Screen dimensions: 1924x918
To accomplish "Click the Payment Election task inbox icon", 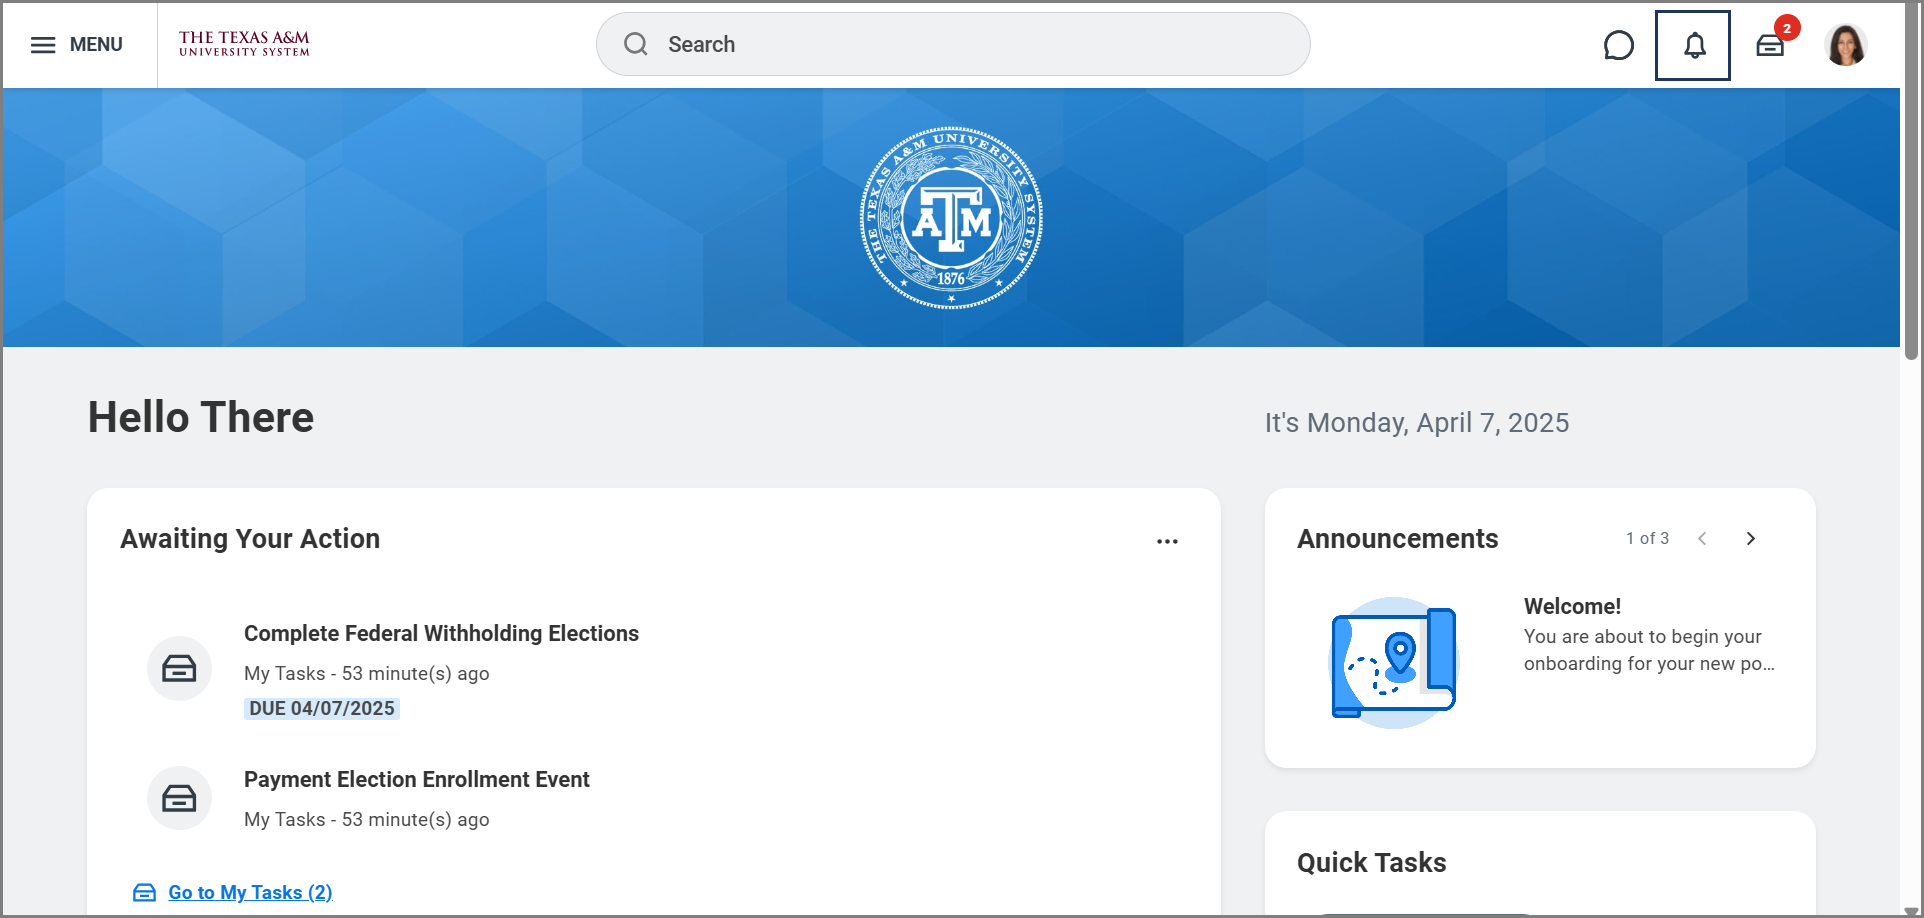I will coord(179,798).
